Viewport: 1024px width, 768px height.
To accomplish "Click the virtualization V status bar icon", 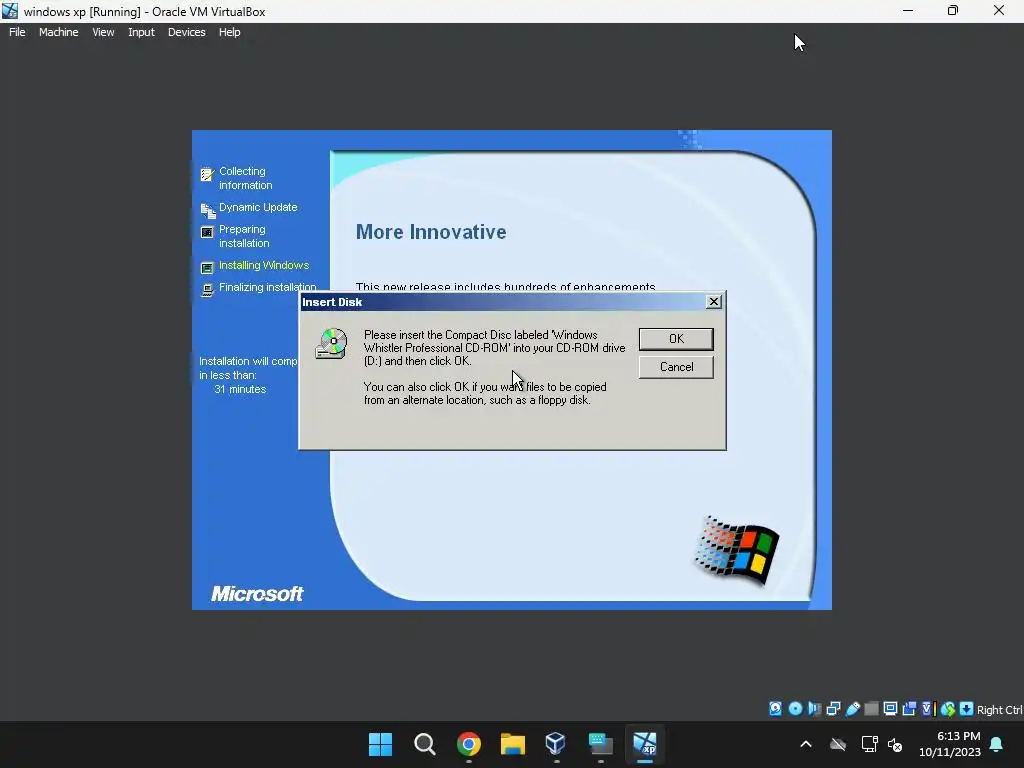I will (928, 709).
